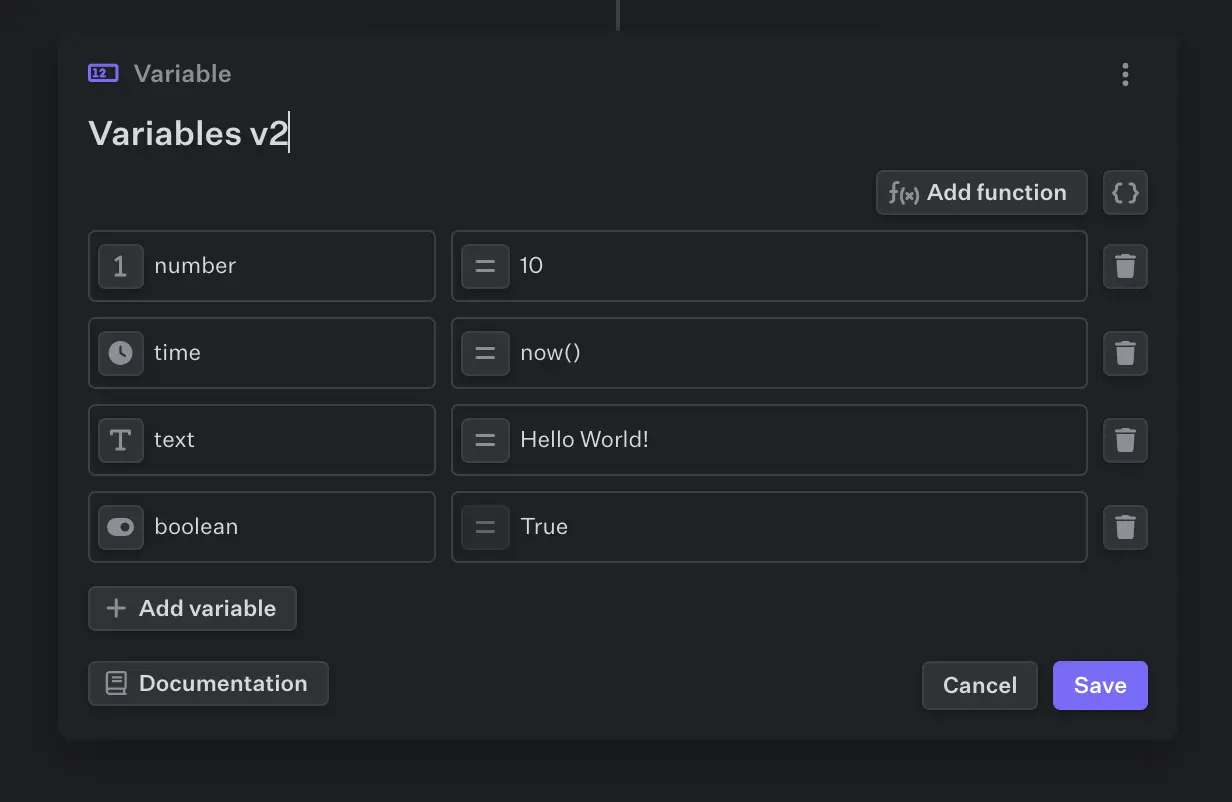Click the number type icon
This screenshot has width=1232, height=802.
pos(121,266)
